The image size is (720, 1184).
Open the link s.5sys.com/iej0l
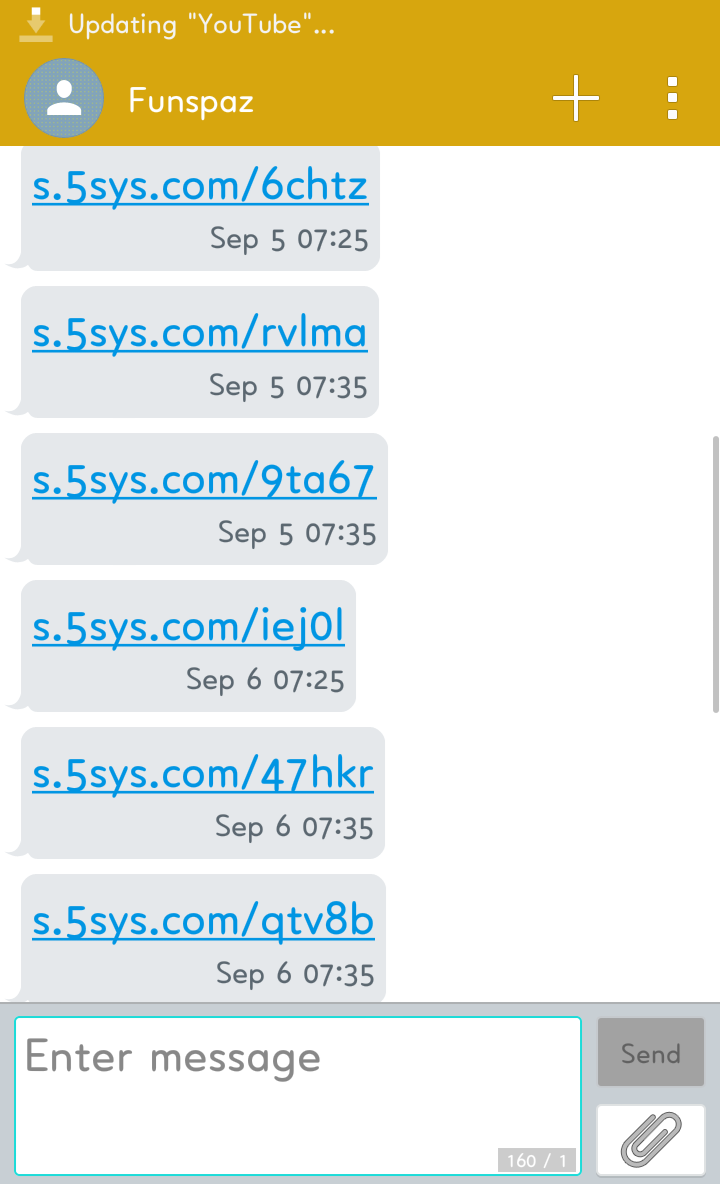click(x=188, y=627)
